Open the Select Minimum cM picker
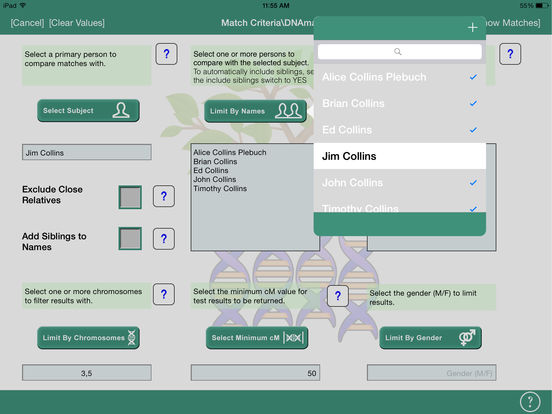Image resolution: width=552 pixels, height=414 pixels. tap(257, 338)
